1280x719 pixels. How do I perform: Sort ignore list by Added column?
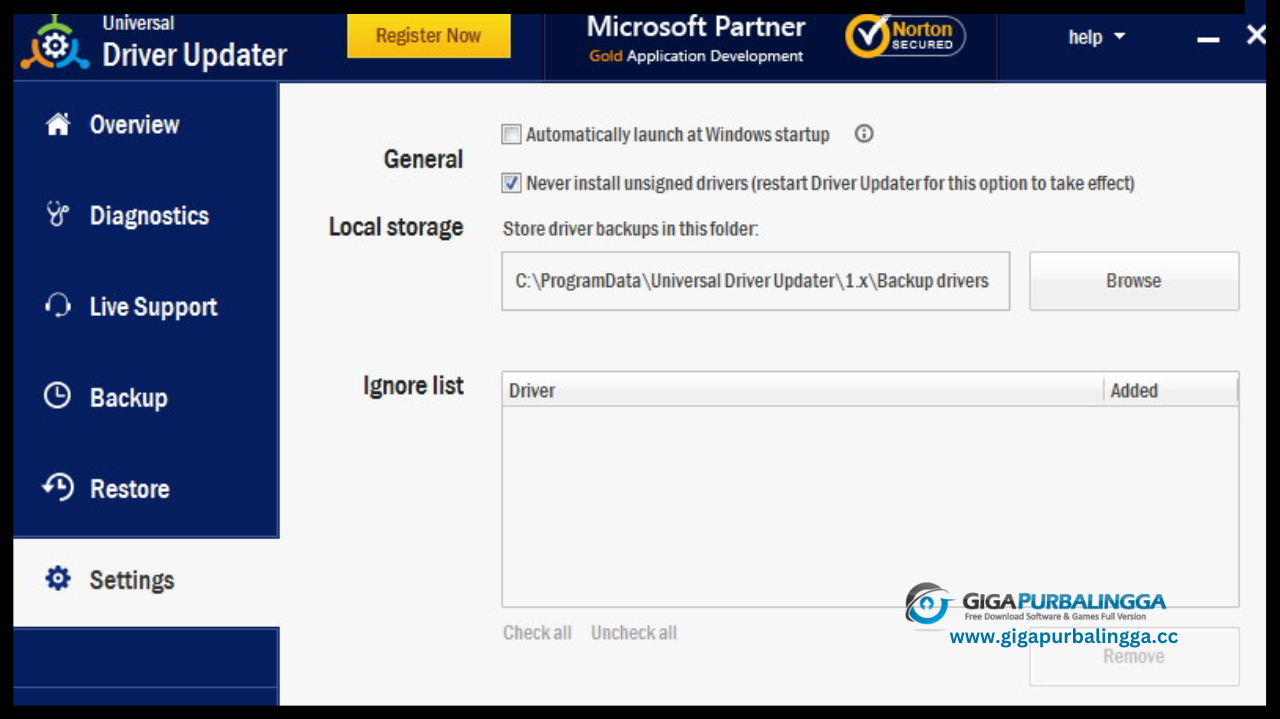[x=1171, y=390]
